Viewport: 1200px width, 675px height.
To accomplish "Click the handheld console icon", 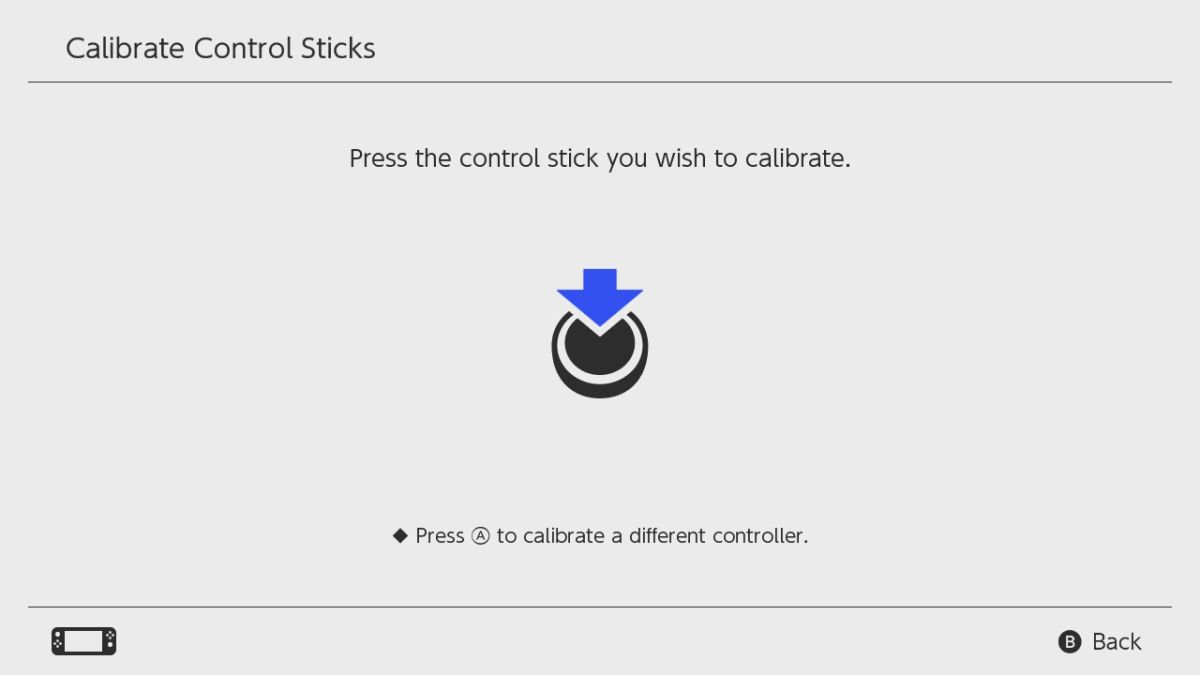I will tap(84, 641).
